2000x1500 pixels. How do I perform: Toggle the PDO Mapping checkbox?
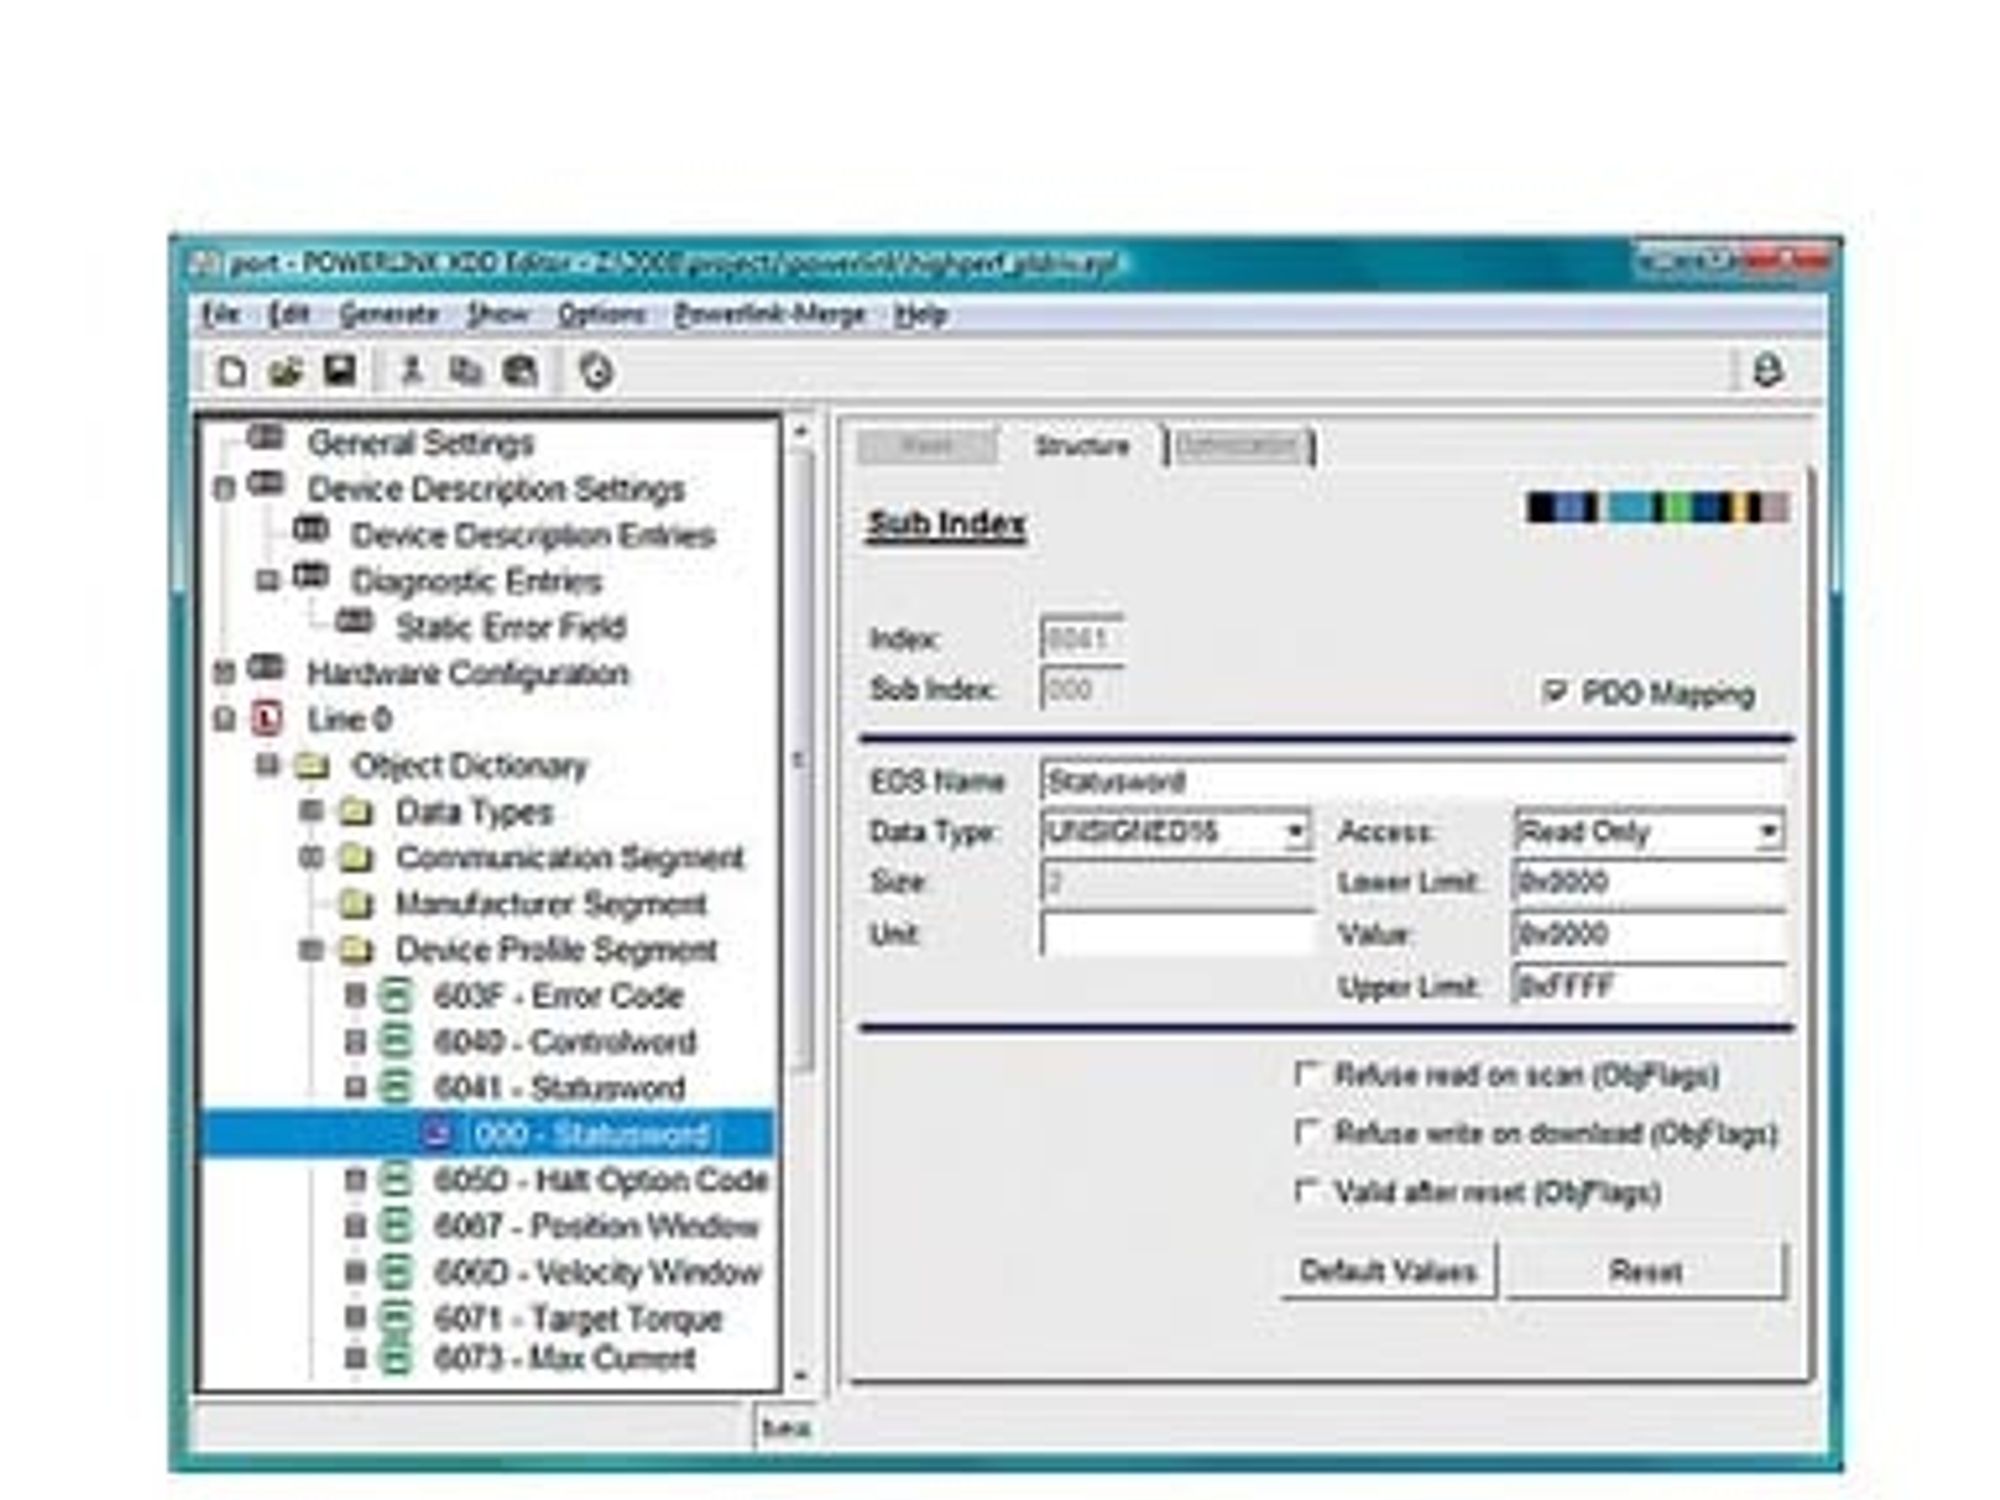[x=1555, y=691]
